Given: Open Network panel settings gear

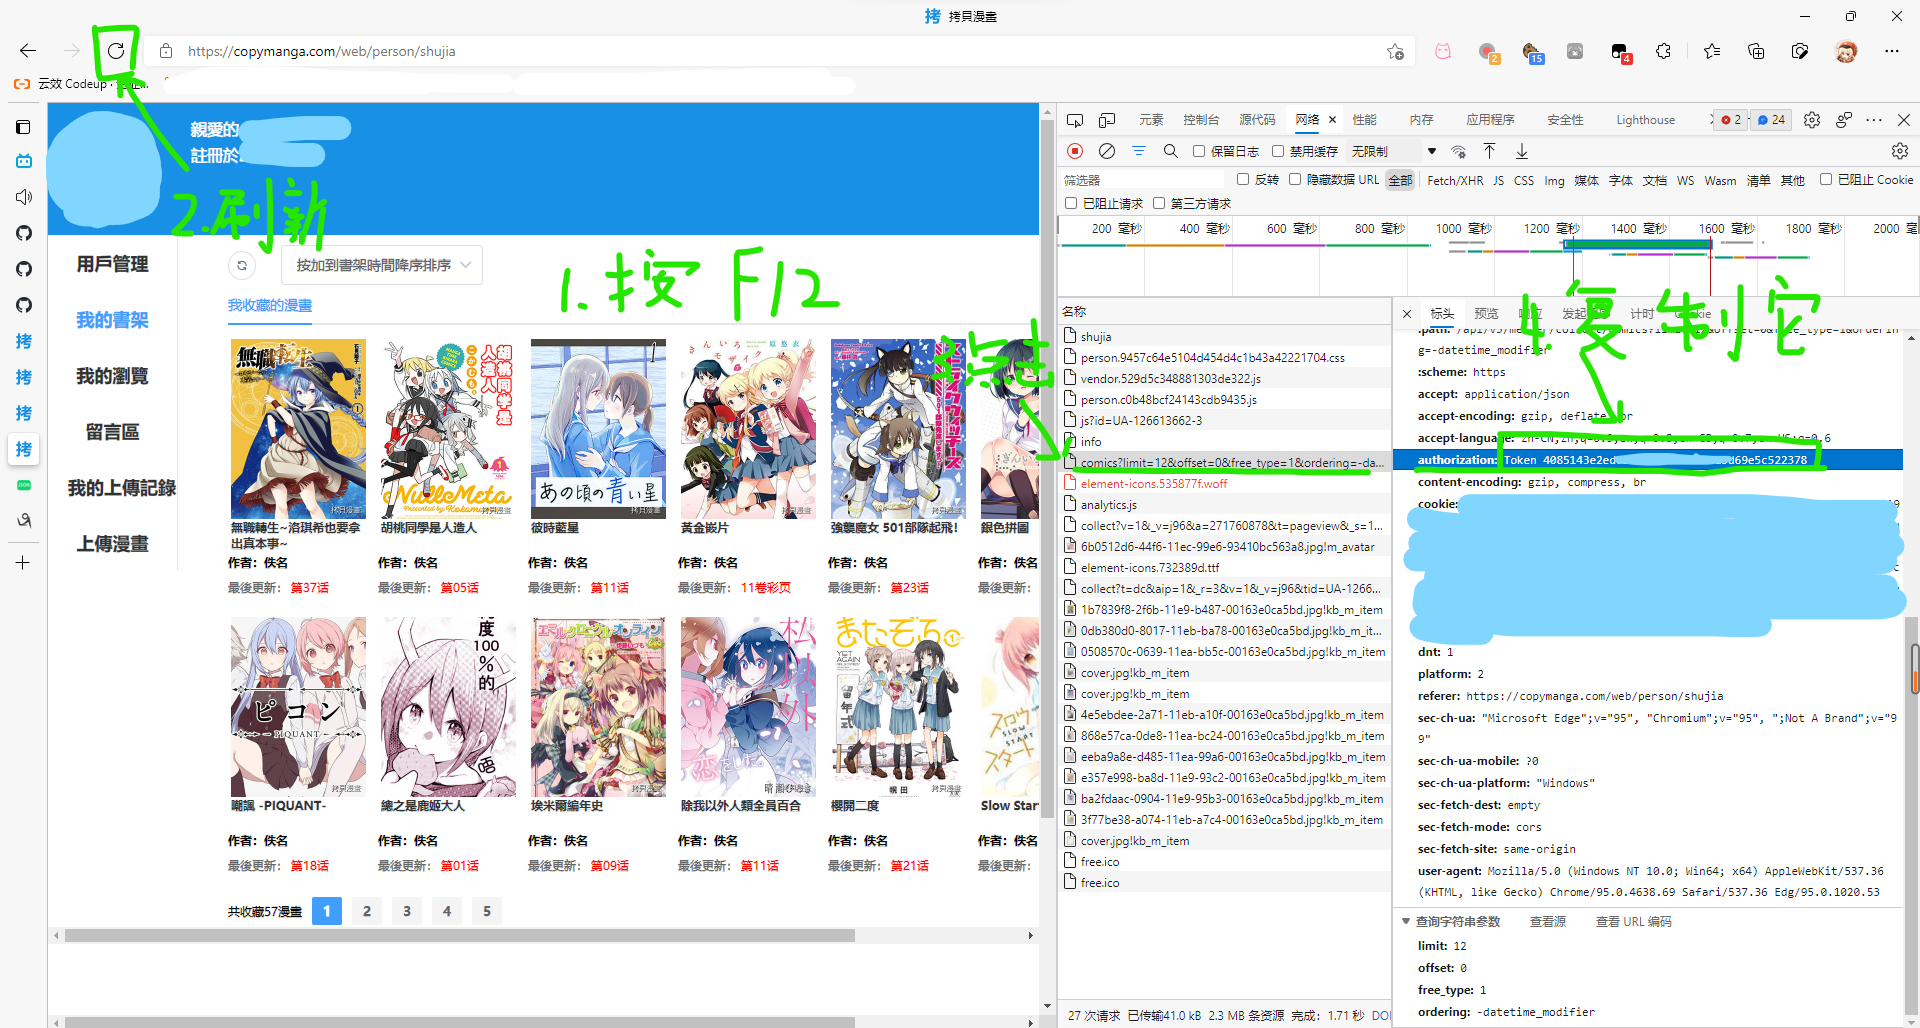Looking at the screenshot, I should tap(1900, 151).
